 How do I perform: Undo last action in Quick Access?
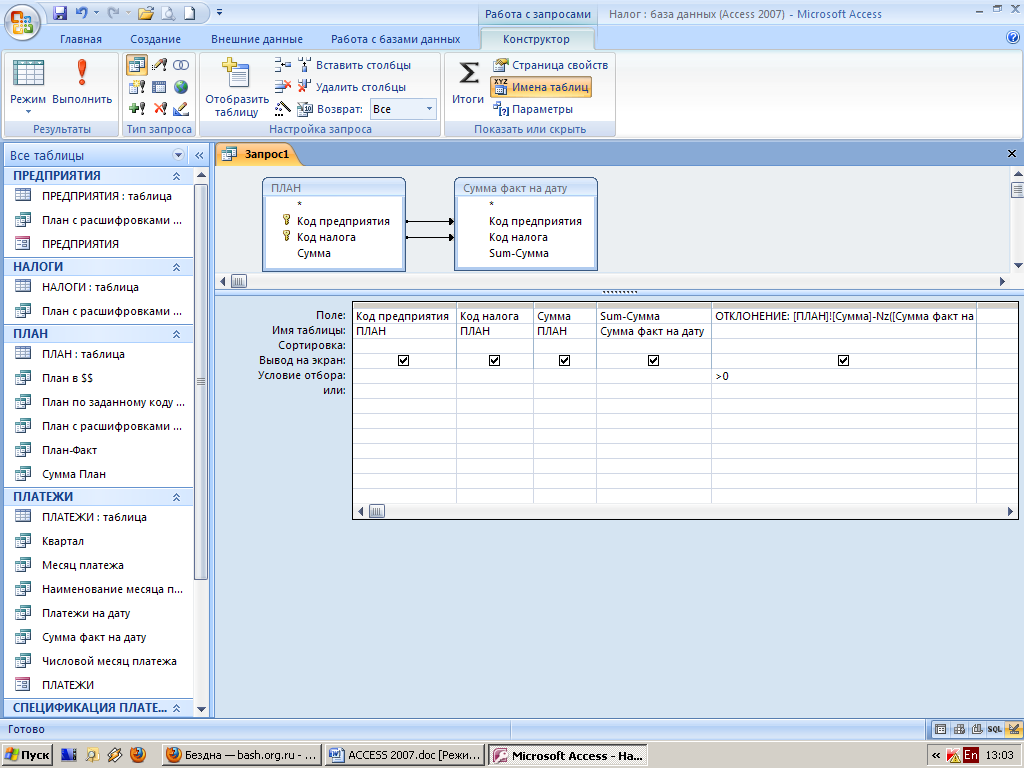(81, 12)
